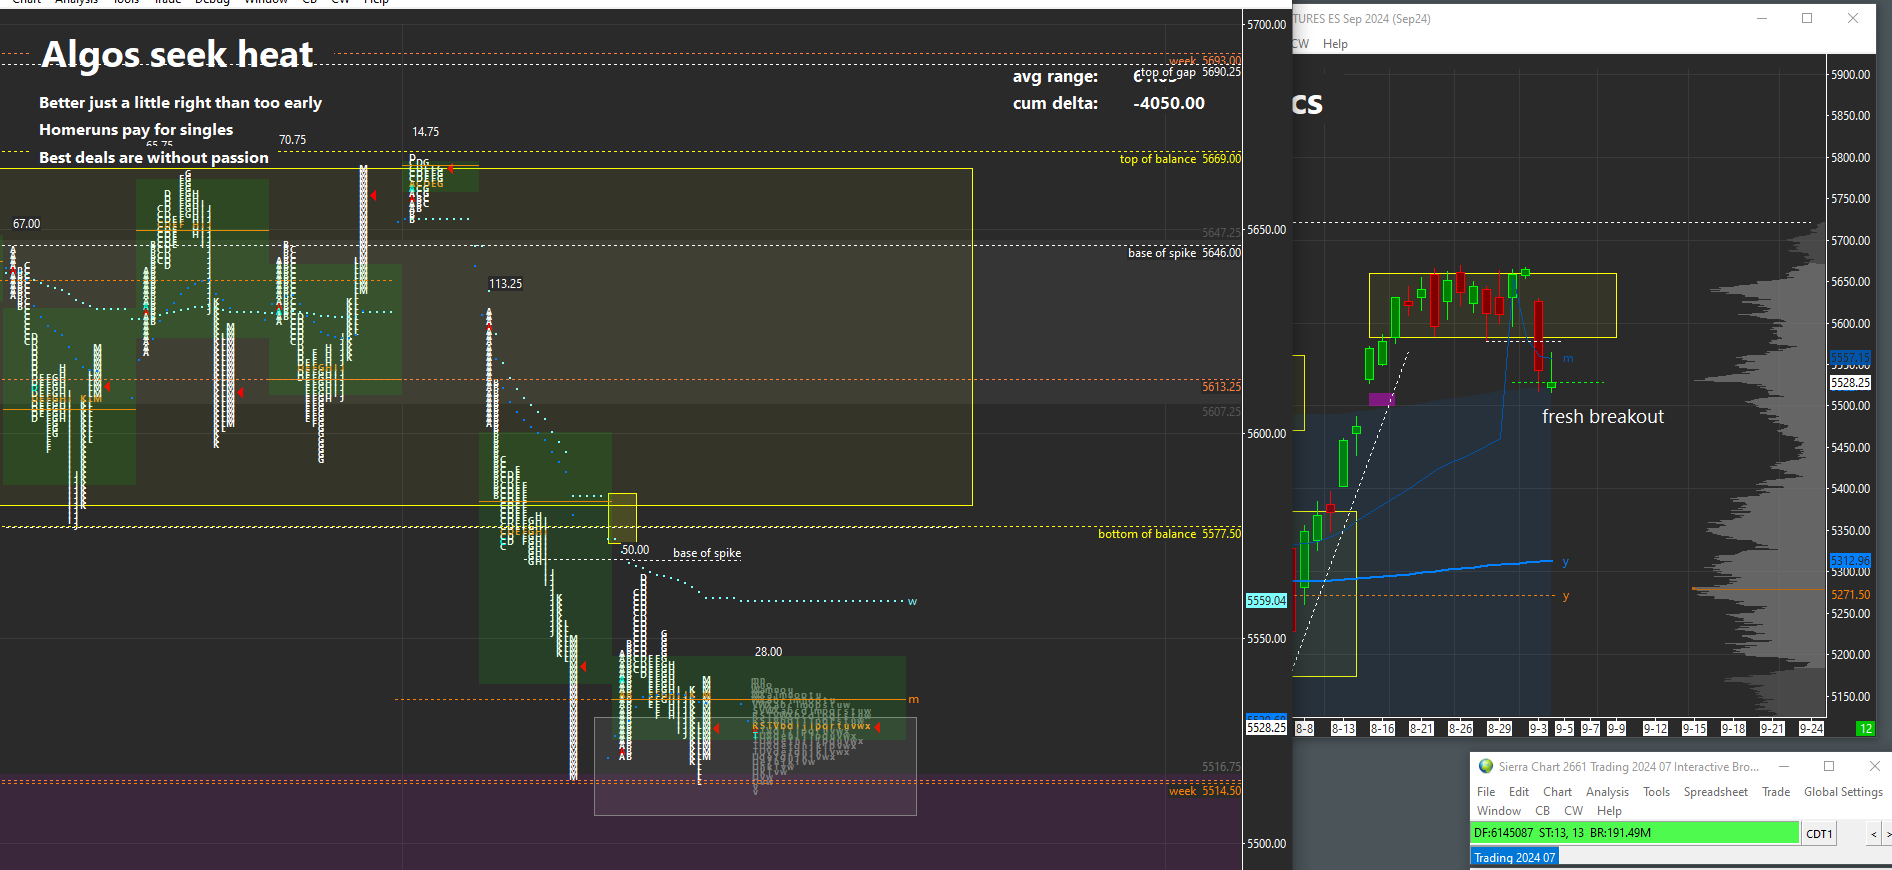Viewport: 1892px width, 870px height.
Task: Click the Sierra Chart globe icon
Action: click(1485, 766)
